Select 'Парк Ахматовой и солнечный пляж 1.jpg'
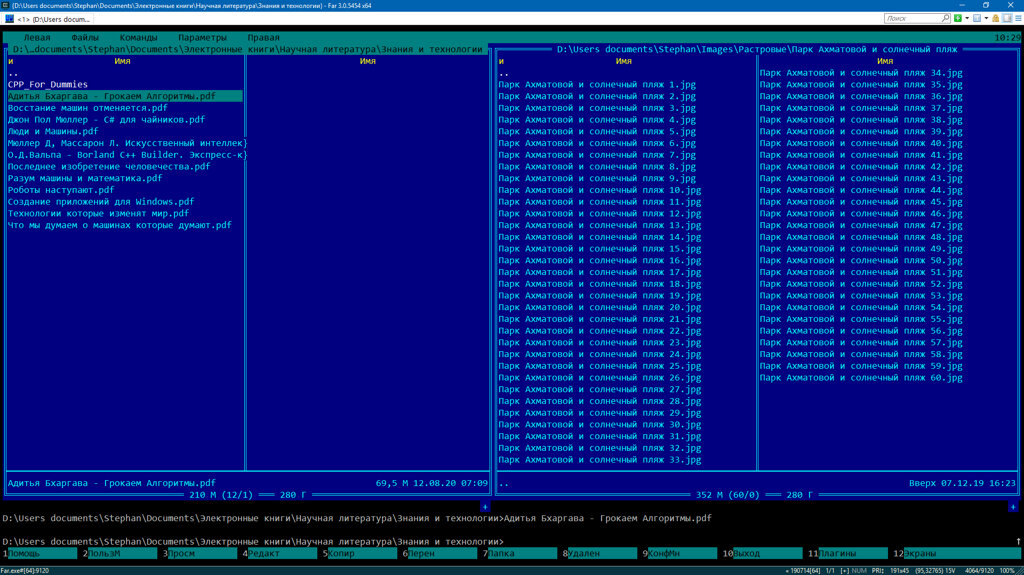This screenshot has width=1024, height=575. click(x=597, y=84)
